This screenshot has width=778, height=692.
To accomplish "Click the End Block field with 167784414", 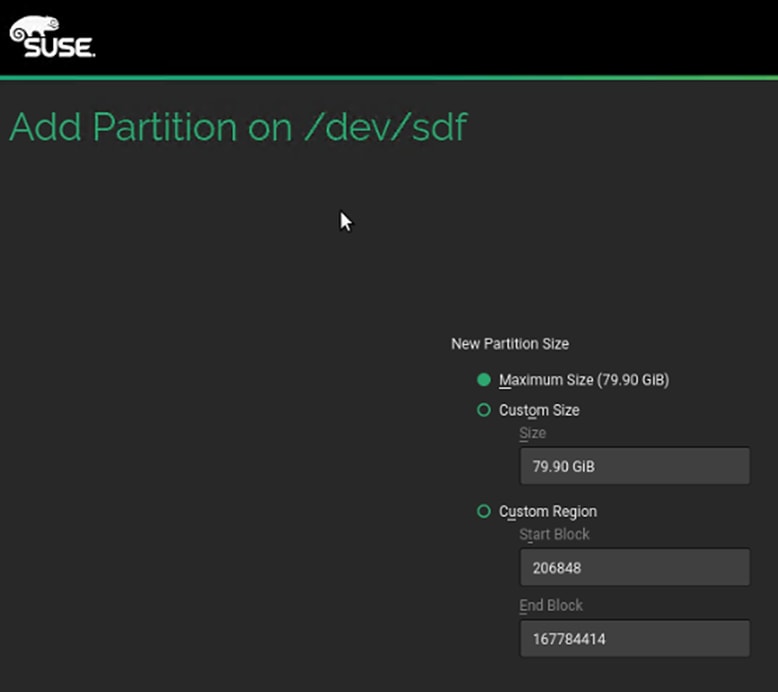I will 634,638.
